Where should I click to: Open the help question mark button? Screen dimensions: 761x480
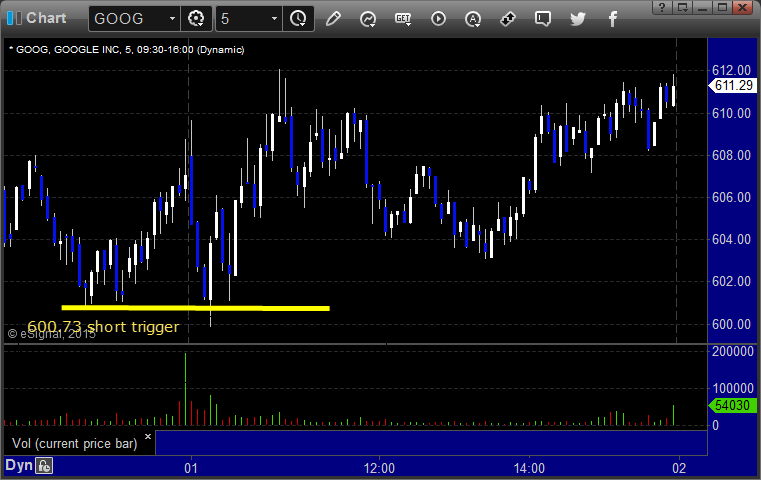pyautogui.click(x=662, y=7)
